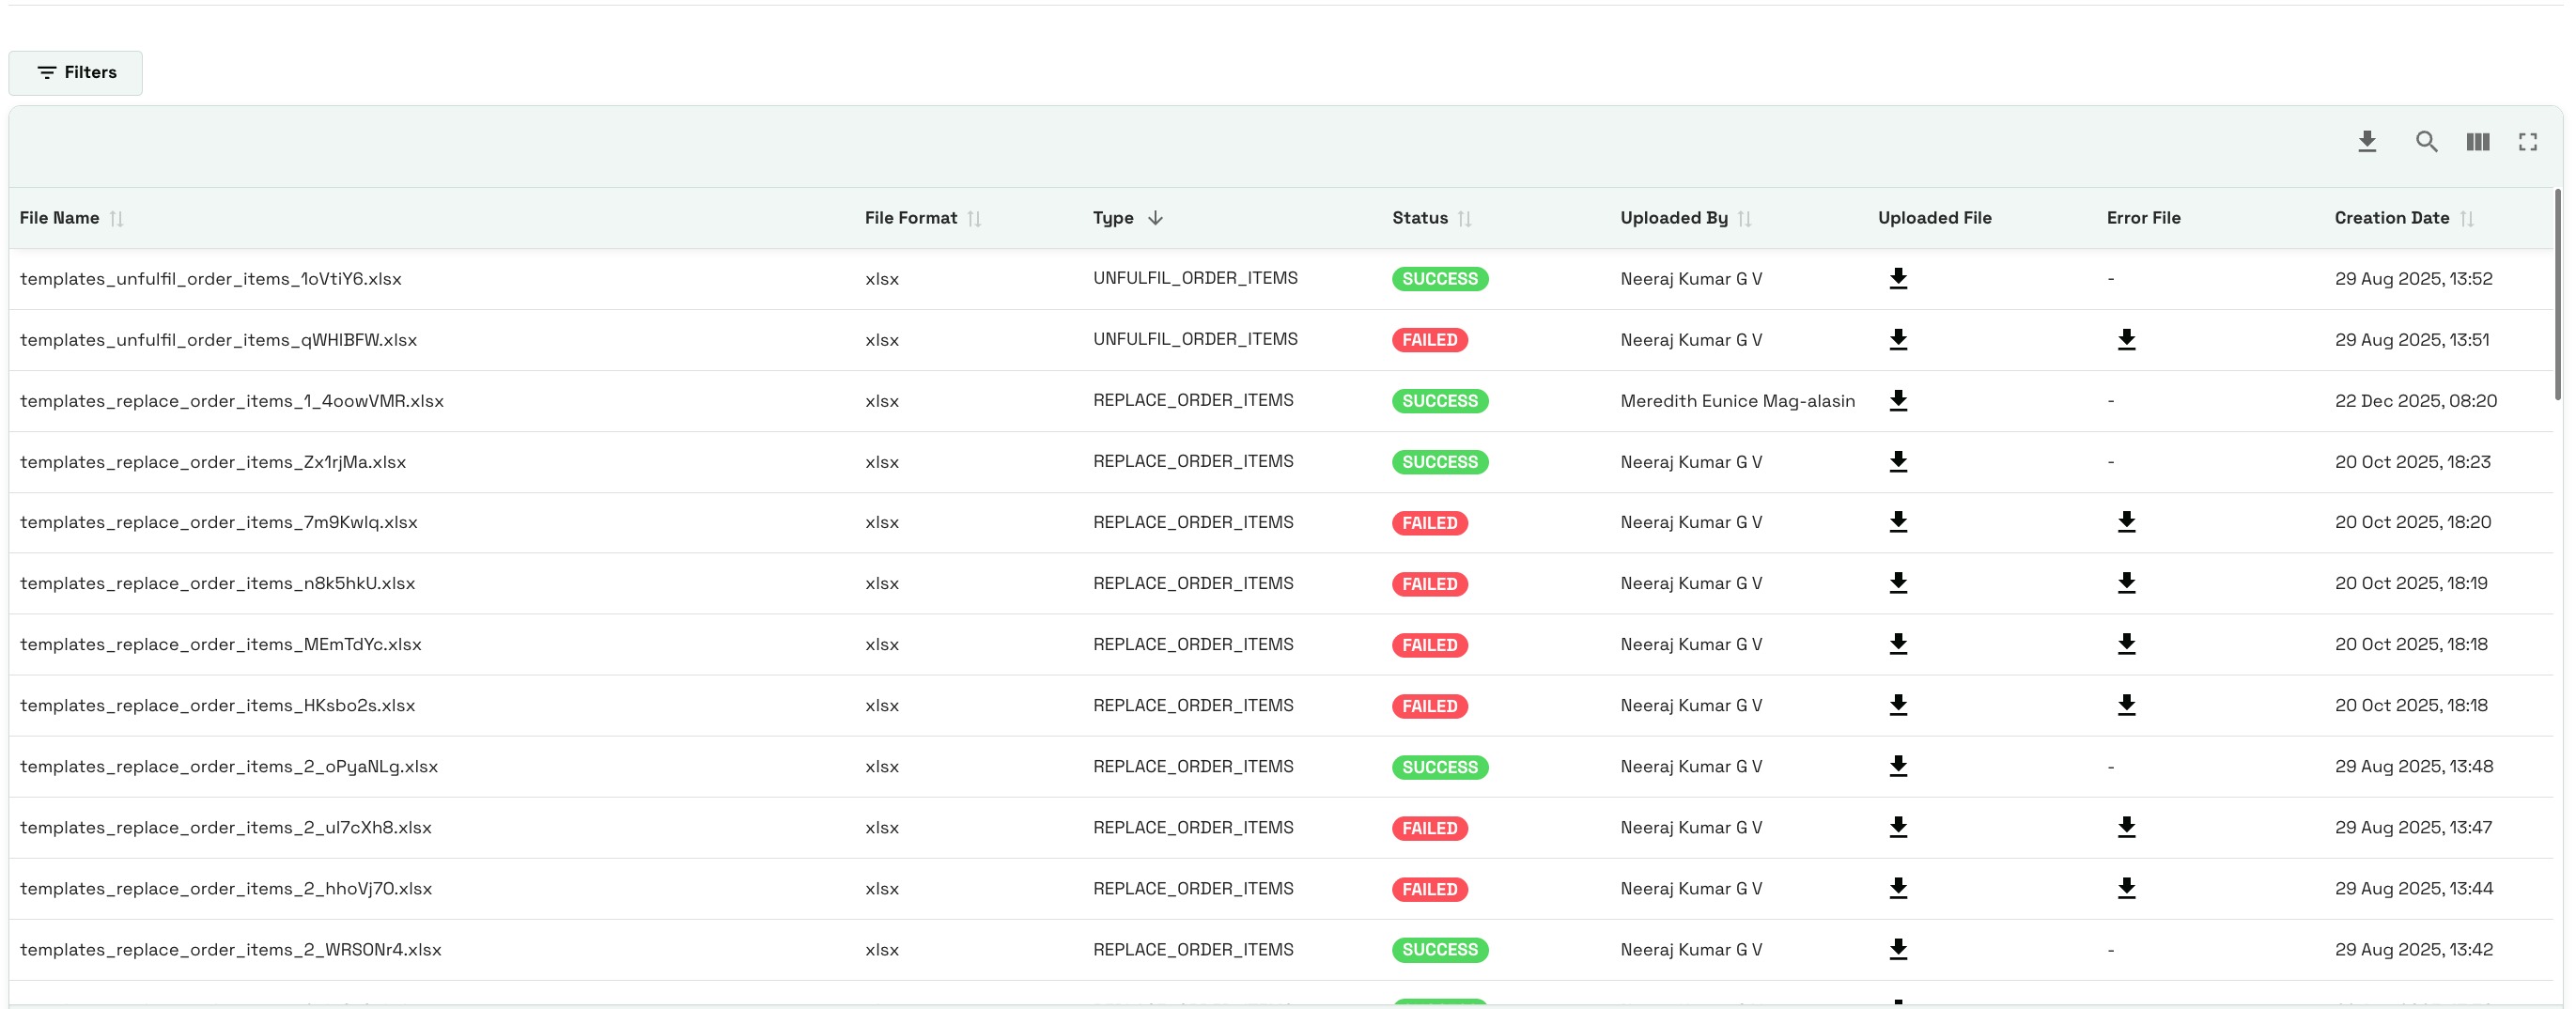This screenshot has height=1009, width=2576.
Task: Download uploaded file for replace_order_items_n8k5hkU.xlsx
Action: (x=1898, y=583)
